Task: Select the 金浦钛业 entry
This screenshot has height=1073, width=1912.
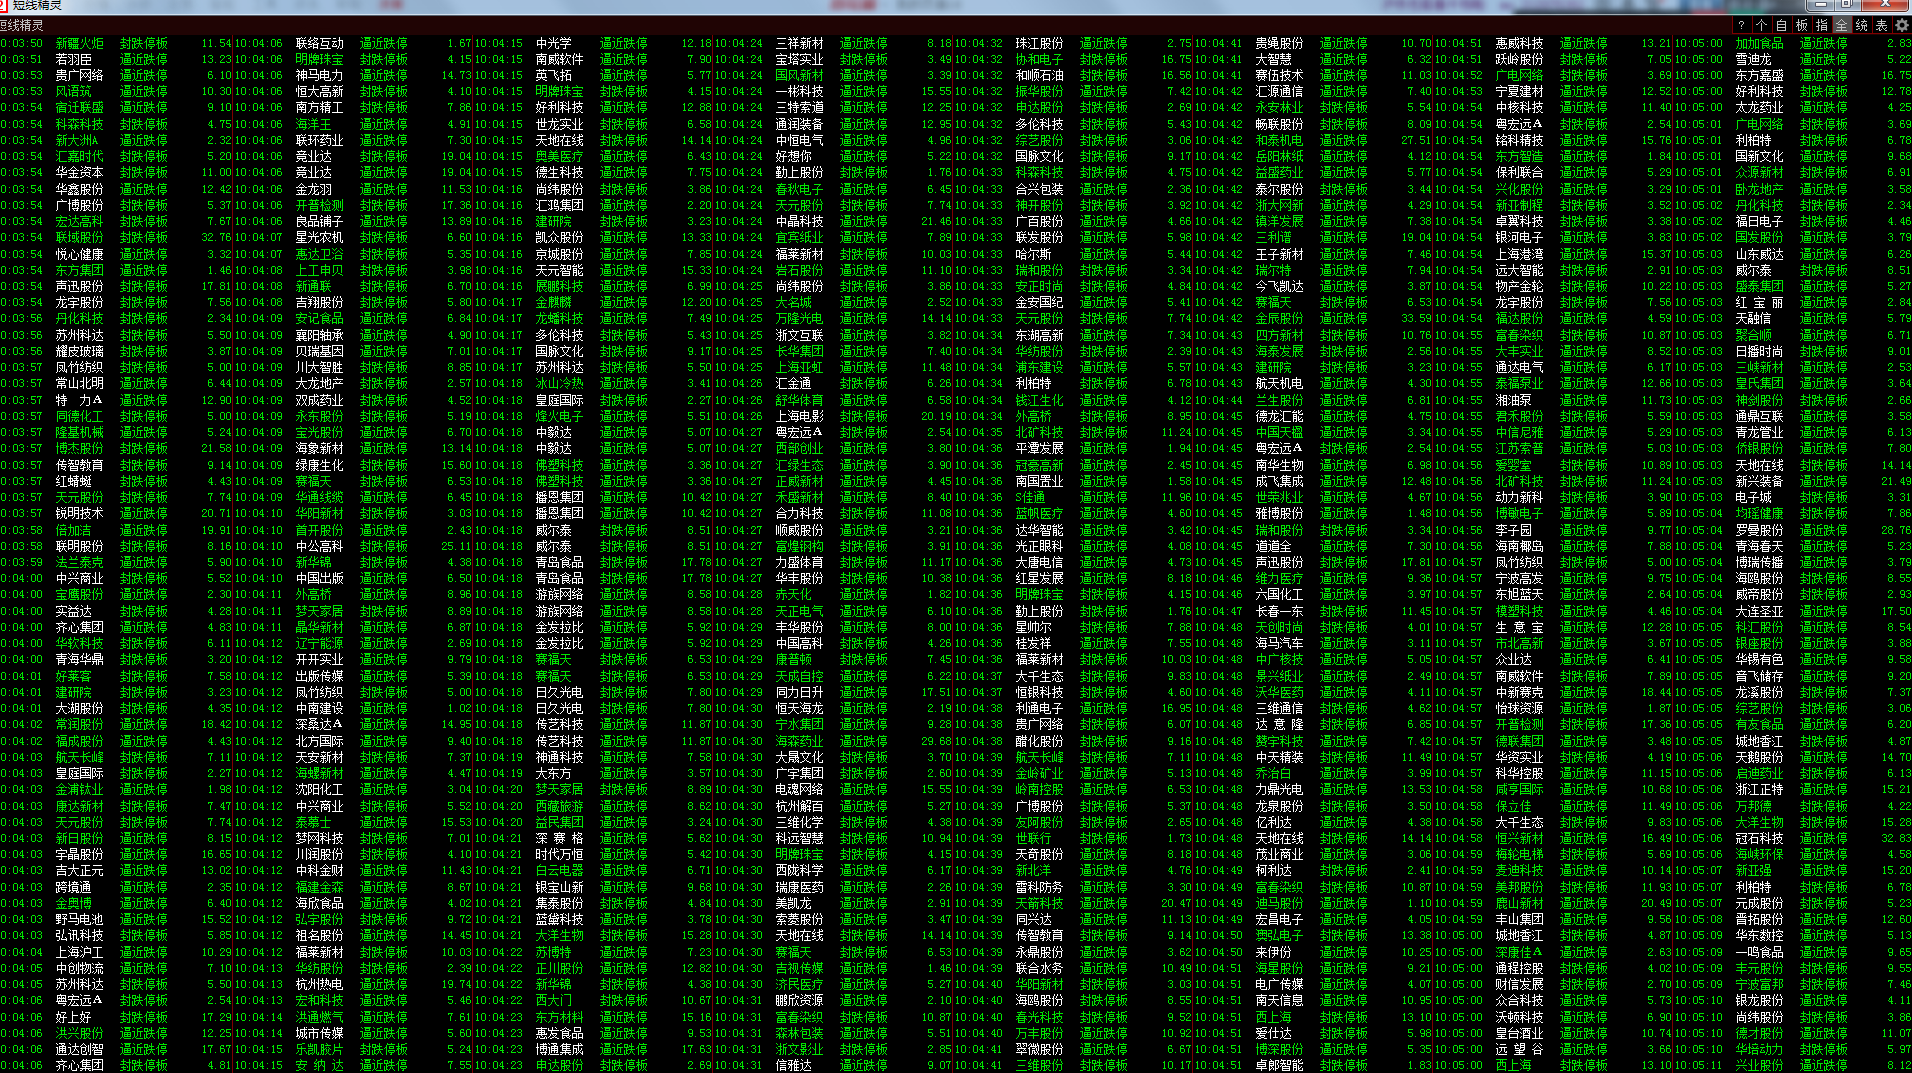Action: coord(79,789)
